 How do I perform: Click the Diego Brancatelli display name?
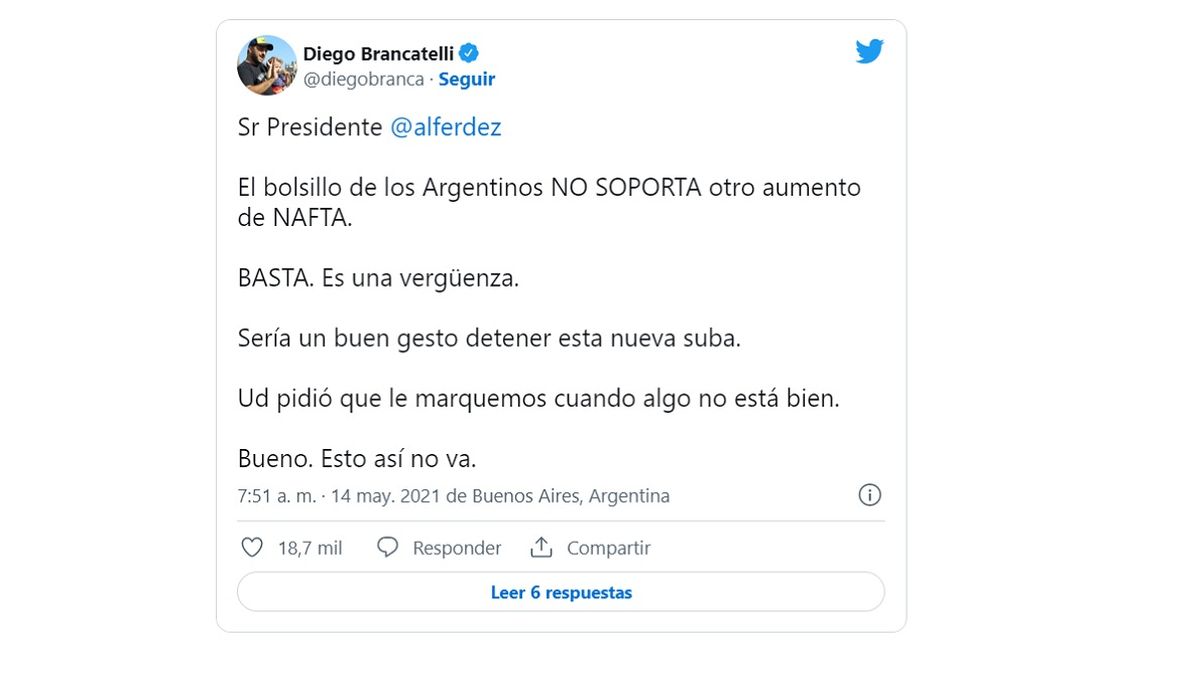tap(378, 53)
